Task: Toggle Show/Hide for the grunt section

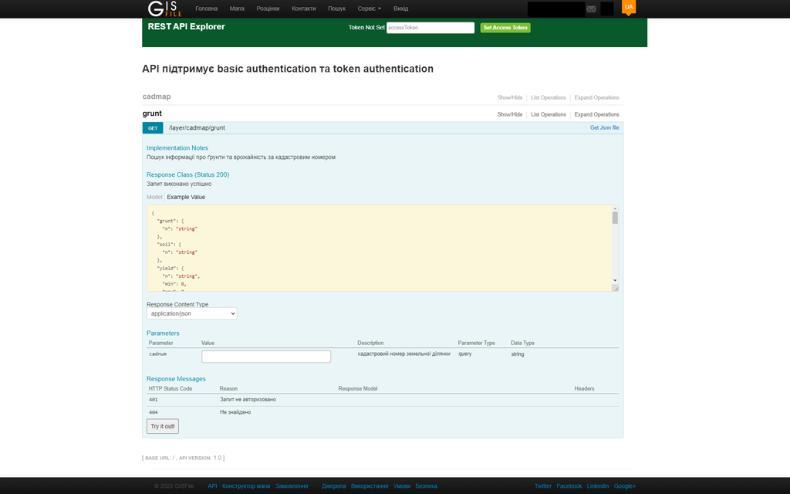Action: tap(509, 114)
